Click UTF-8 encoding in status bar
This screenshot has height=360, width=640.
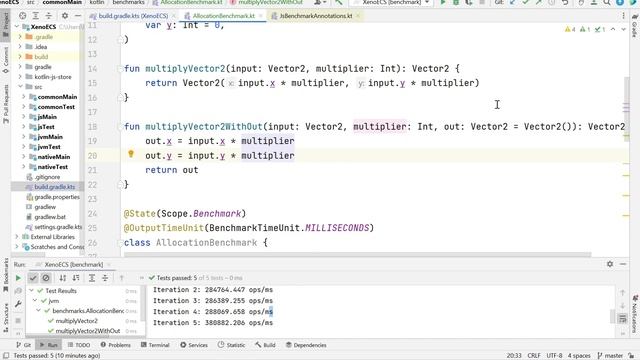[554, 356]
